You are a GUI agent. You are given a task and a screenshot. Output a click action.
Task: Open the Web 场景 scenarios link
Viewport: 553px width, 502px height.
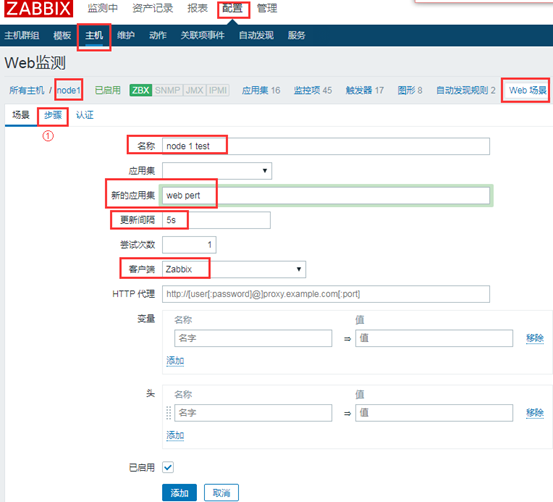pyautogui.click(x=528, y=90)
